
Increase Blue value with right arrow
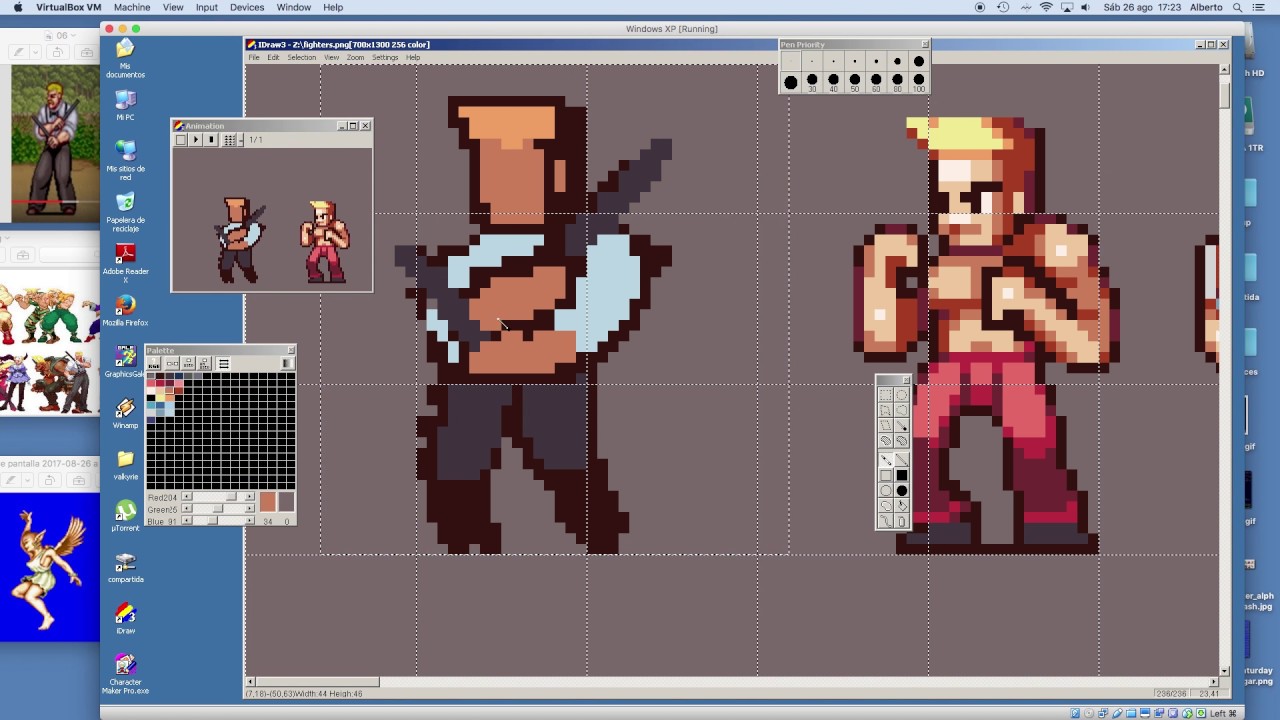249,520
